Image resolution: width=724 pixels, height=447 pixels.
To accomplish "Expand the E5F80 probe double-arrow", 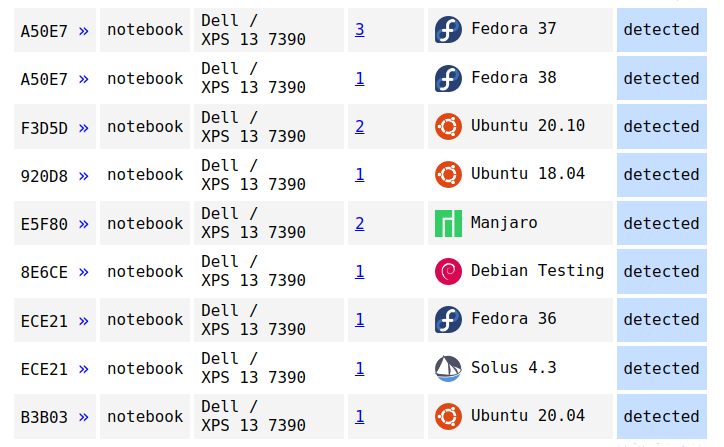I will (x=83, y=224).
